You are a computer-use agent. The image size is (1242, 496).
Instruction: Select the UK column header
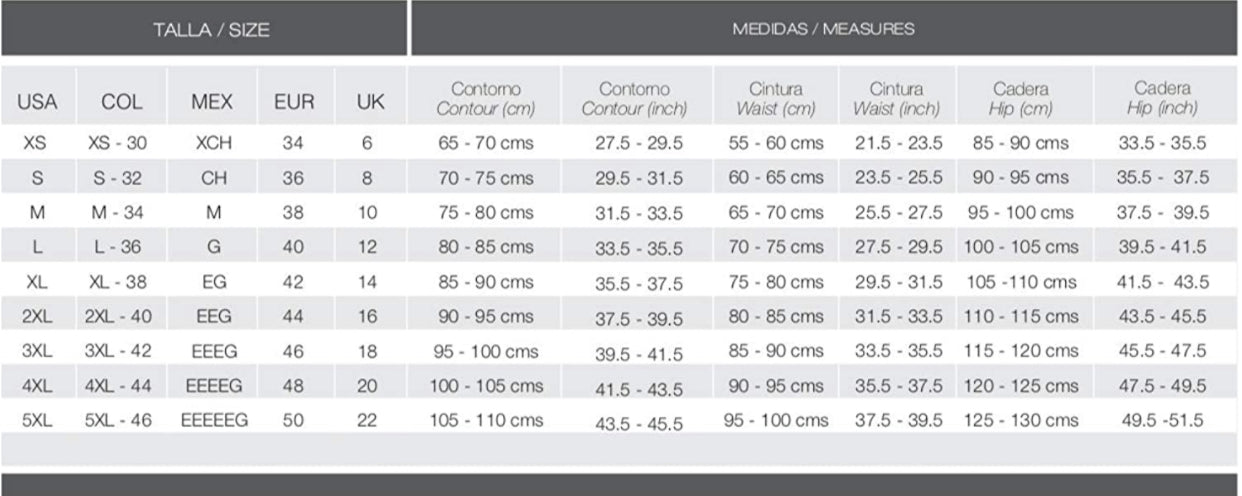click(x=366, y=102)
